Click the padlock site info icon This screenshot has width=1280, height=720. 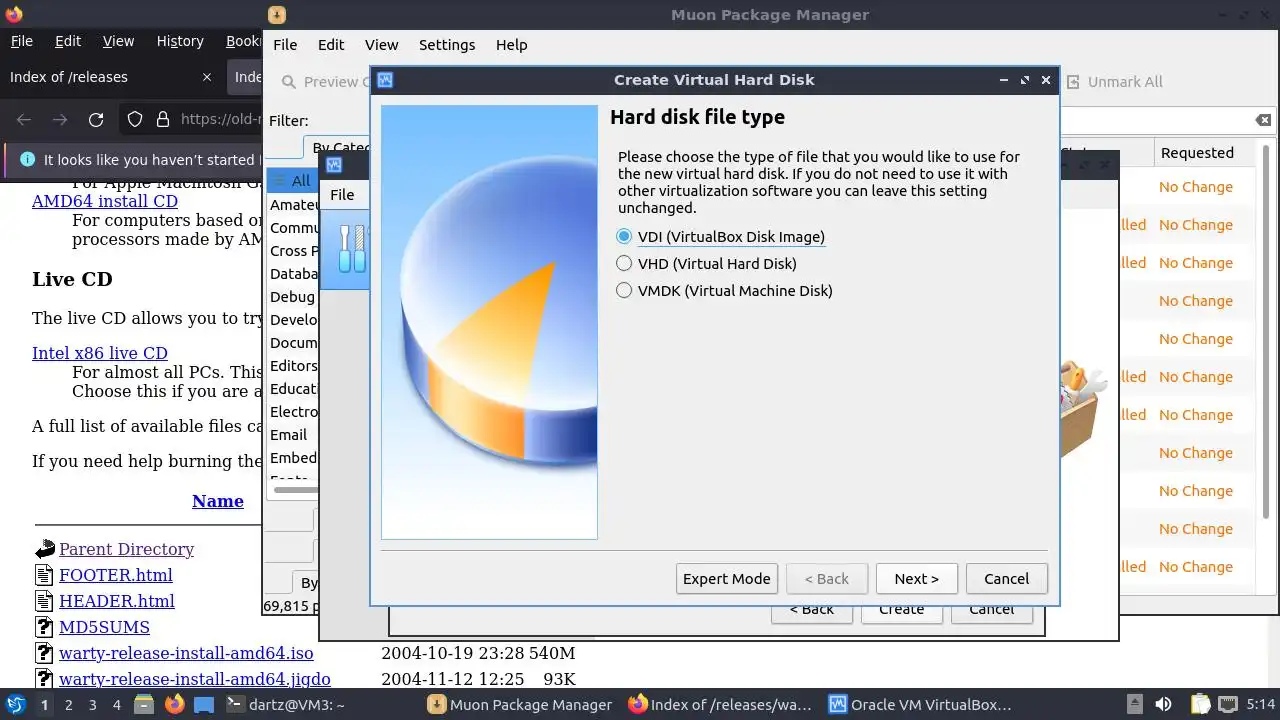click(x=163, y=119)
